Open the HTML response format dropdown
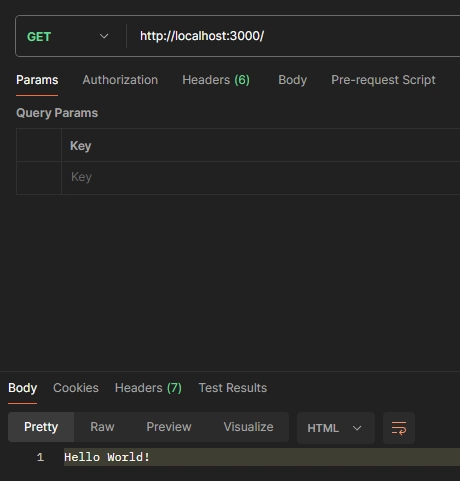Viewport: 460px width, 481px height. pos(336,428)
